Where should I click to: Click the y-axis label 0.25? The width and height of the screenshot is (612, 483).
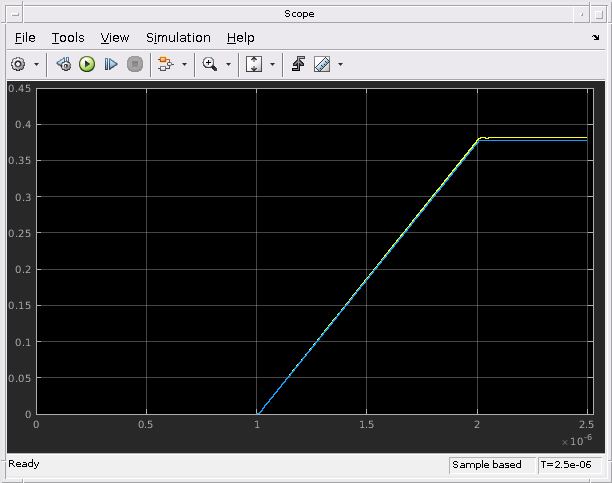tap(20, 233)
